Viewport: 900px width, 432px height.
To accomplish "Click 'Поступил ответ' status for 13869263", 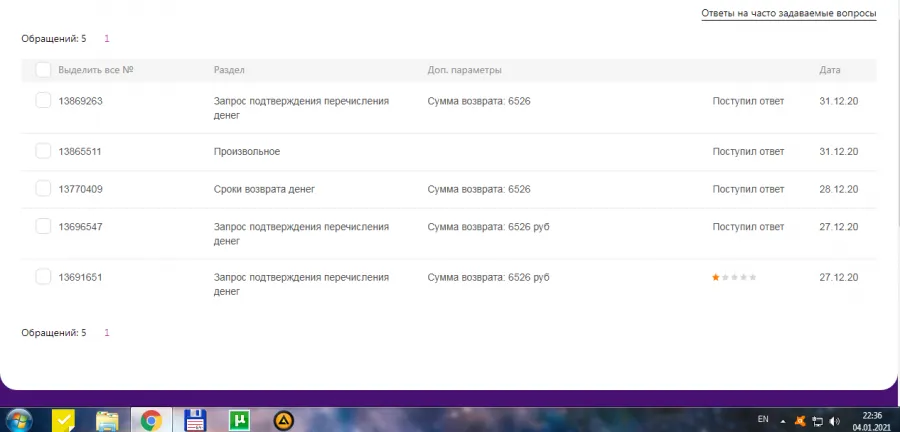I will pyautogui.click(x=748, y=101).
